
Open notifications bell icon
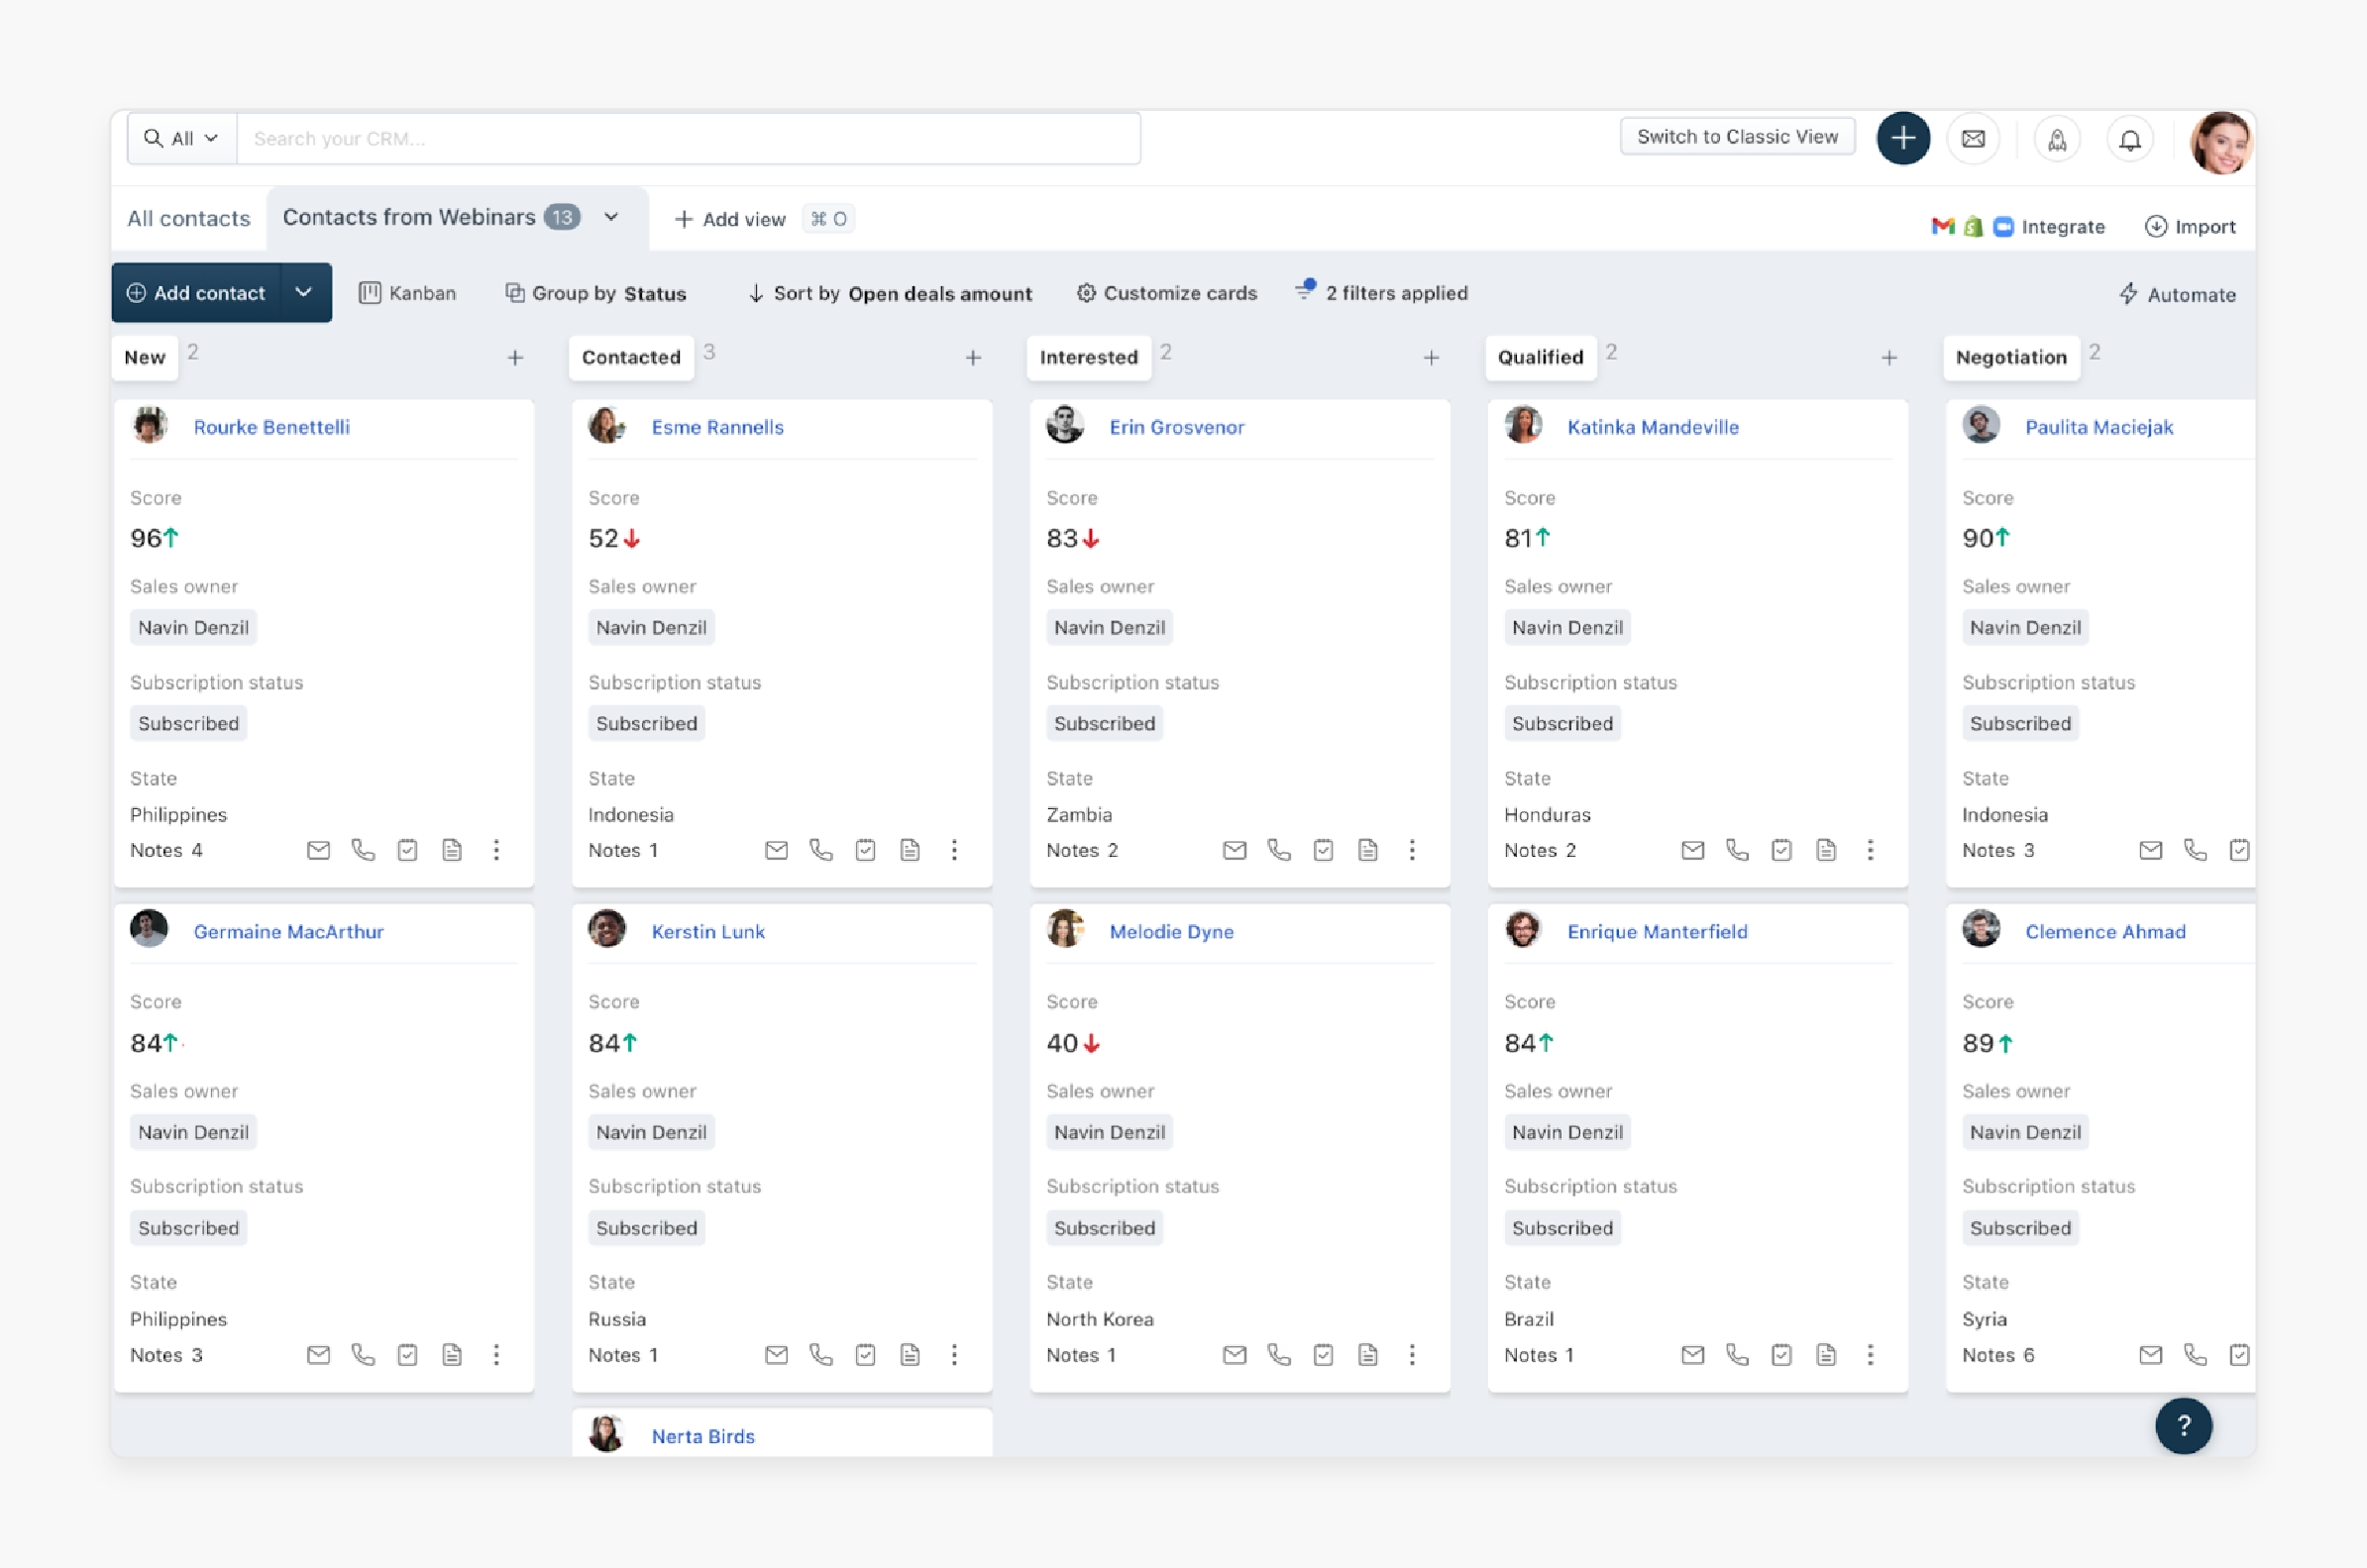pyautogui.click(x=2129, y=140)
